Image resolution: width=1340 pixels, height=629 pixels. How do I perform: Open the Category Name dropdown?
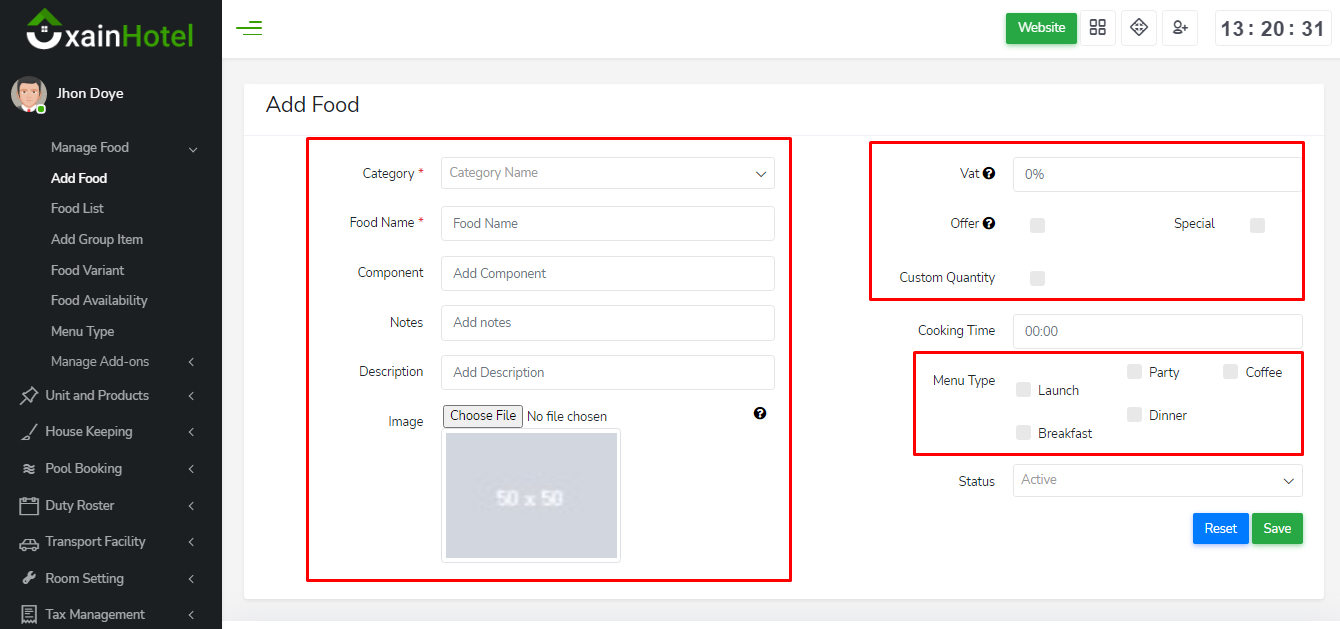point(607,173)
